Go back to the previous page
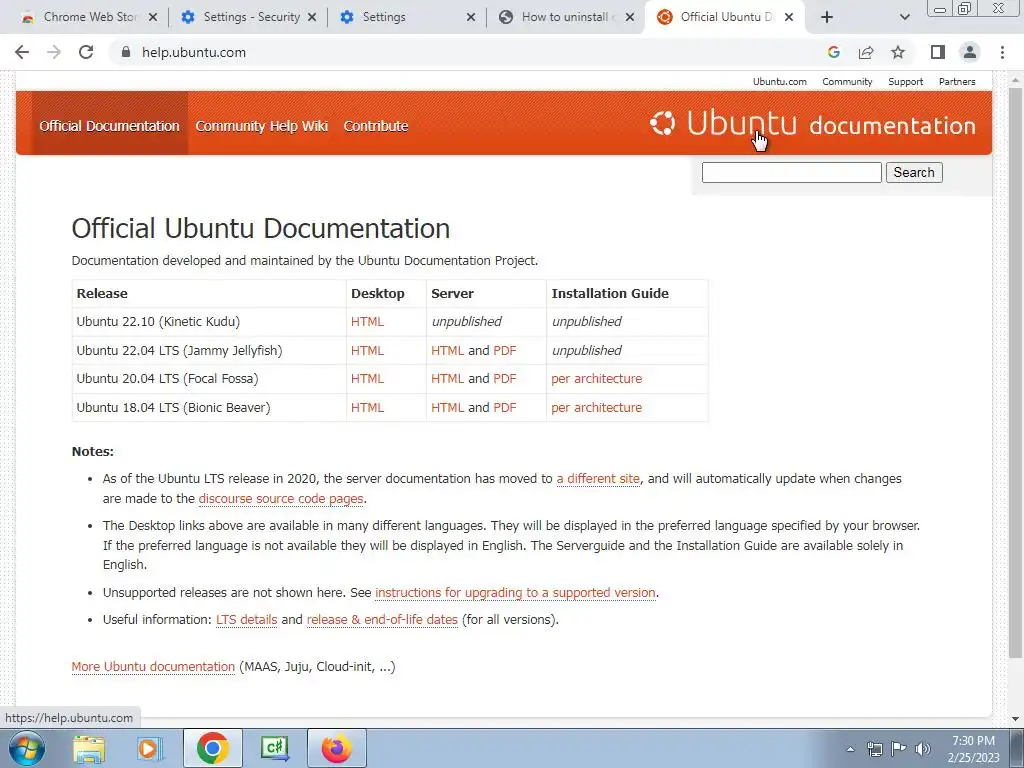 pos(22,52)
